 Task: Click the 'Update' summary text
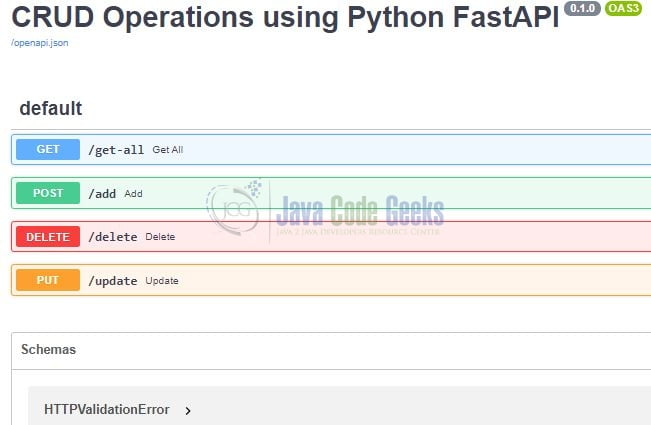point(162,281)
